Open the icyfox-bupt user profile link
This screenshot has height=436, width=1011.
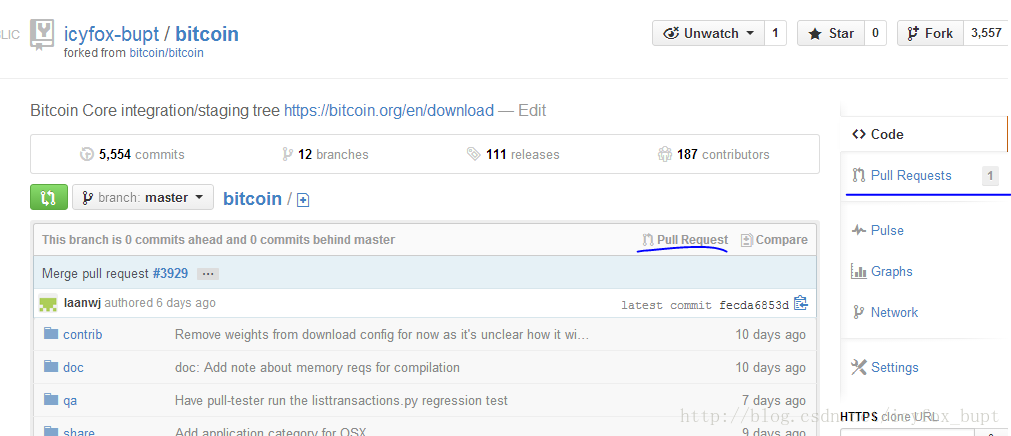[x=111, y=34]
